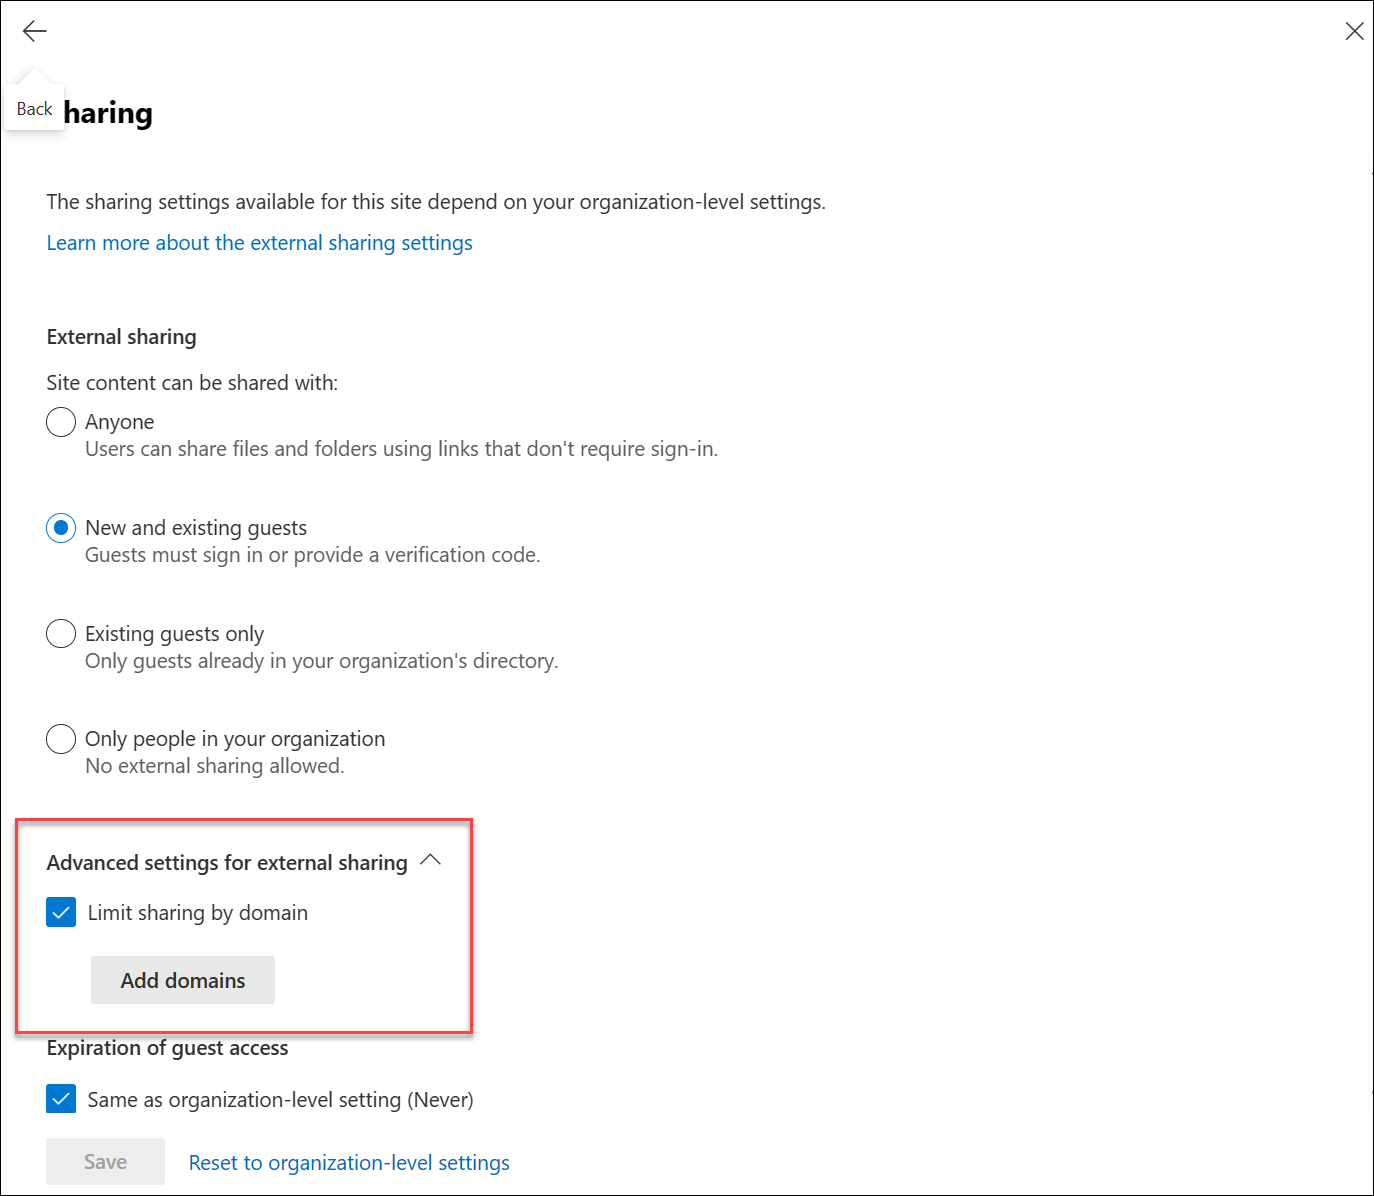The width and height of the screenshot is (1374, 1196).
Task: Toggle Same as organization-level setting checkbox
Action: click(x=61, y=1099)
